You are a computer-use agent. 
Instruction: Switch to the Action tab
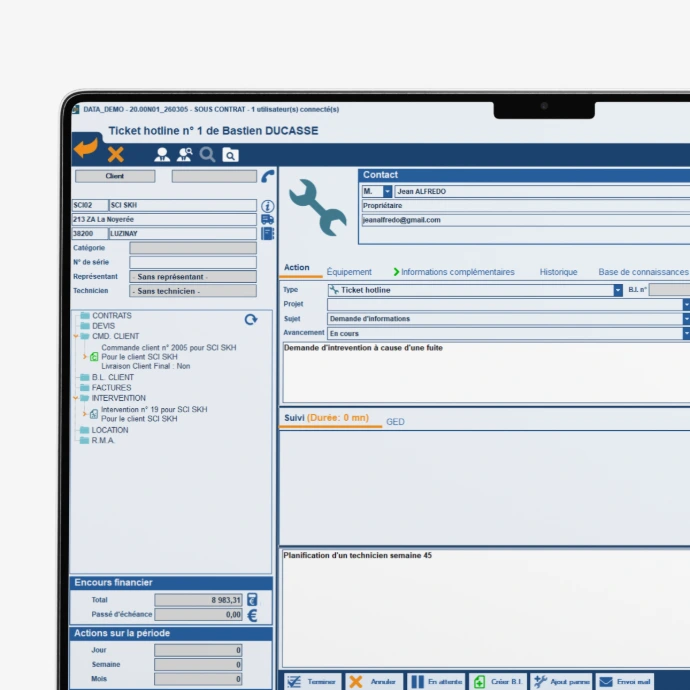point(297,268)
